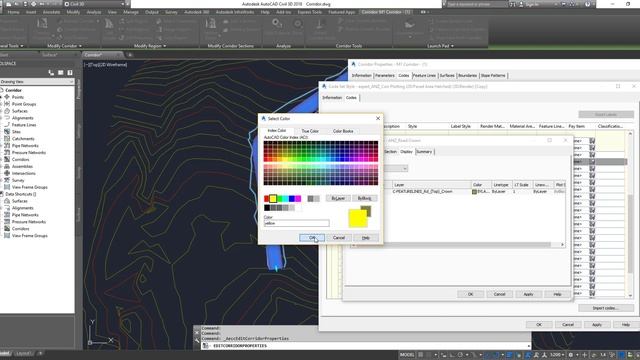This screenshot has height=360, width=640.
Task: Select the blue standard color swatch
Action: [x=292, y=199]
